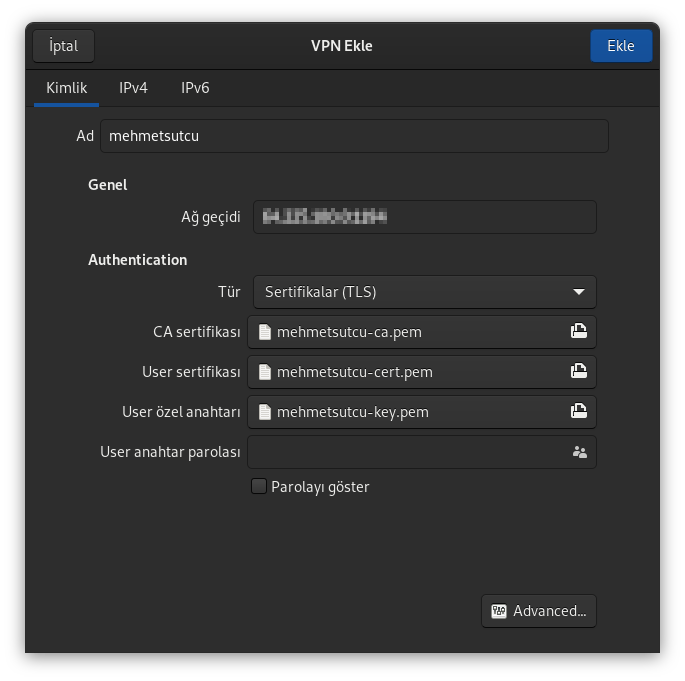Click the Ağ geçidi gateway field
This screenshot has height=681, width=685.
(424, 216)
